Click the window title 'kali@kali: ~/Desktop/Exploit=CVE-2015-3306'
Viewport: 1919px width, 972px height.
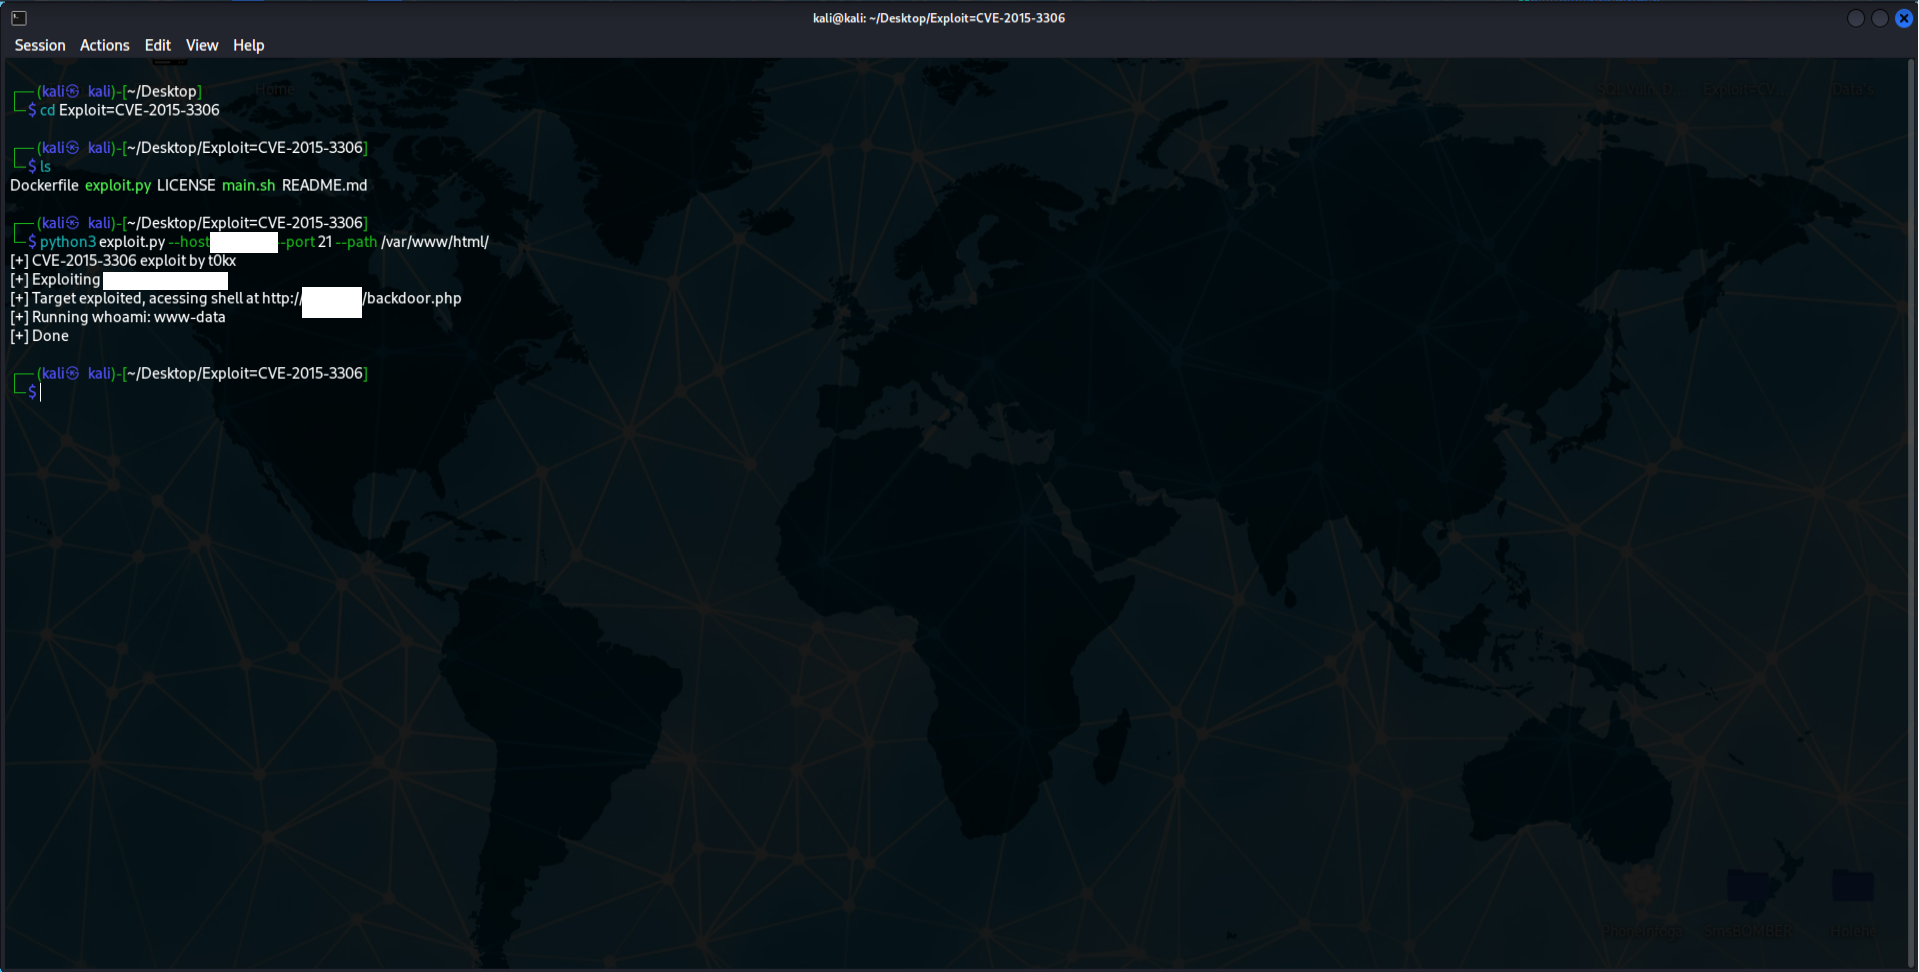pos(939,18)
